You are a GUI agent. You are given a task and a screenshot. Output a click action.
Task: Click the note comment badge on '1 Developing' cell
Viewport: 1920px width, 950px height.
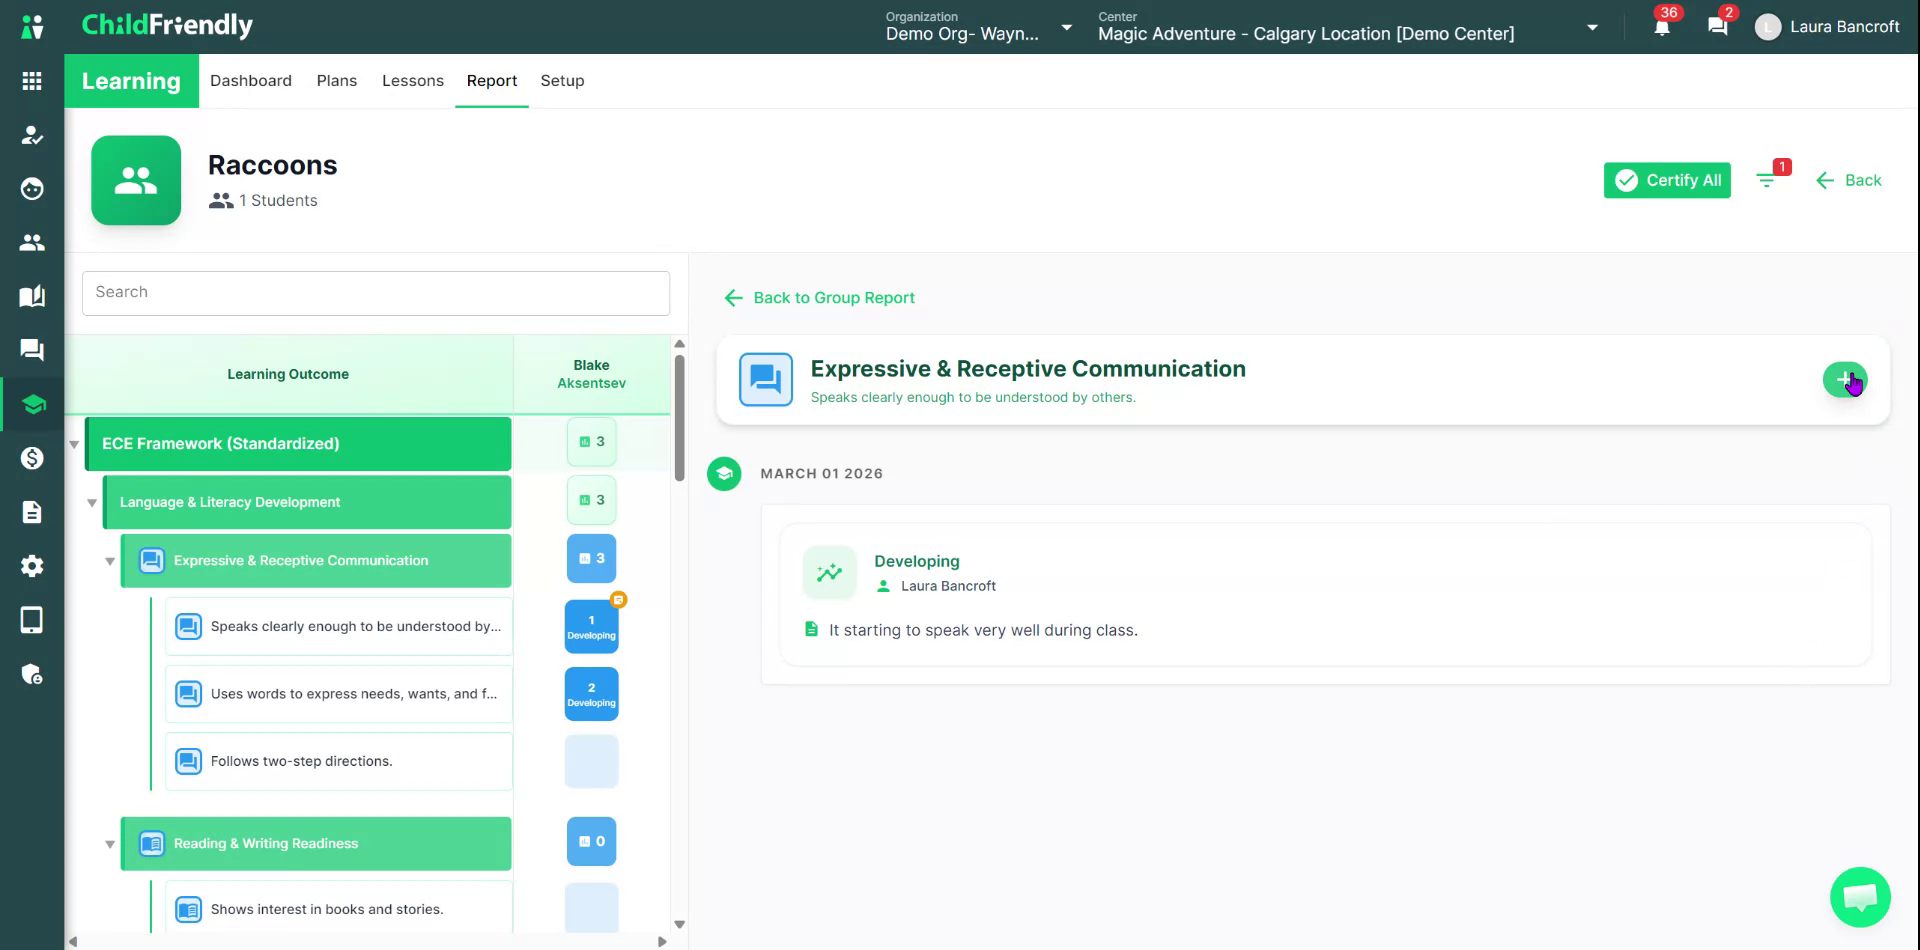[619, 600]
